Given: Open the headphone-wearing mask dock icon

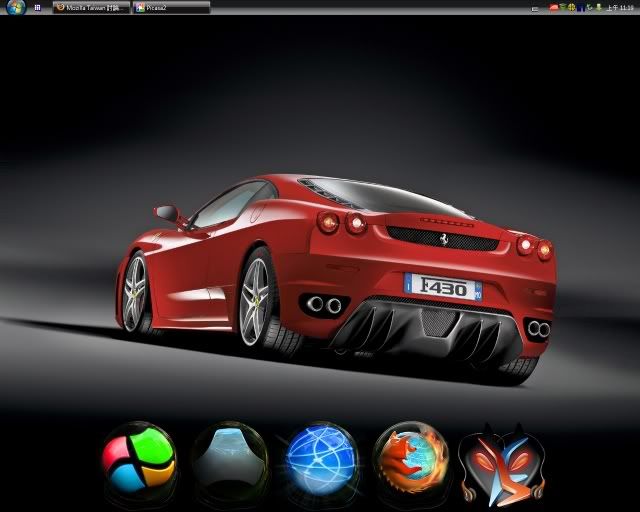Looking at the screenshot, I should pos(502,463).
